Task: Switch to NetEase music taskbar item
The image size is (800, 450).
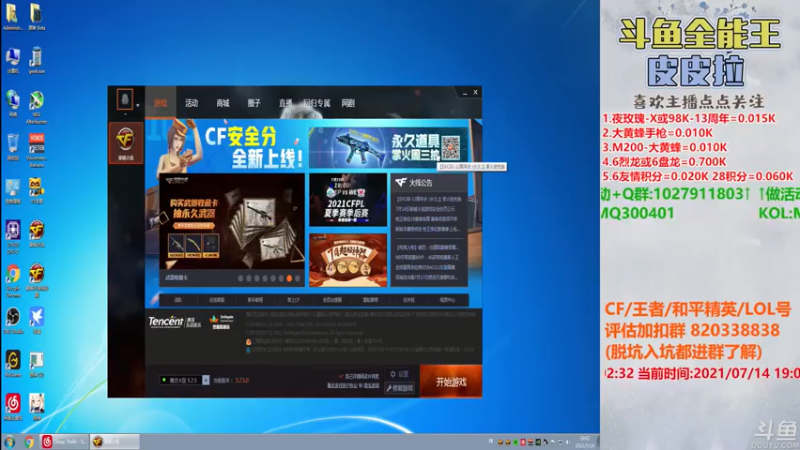Action: pos(64,442)
